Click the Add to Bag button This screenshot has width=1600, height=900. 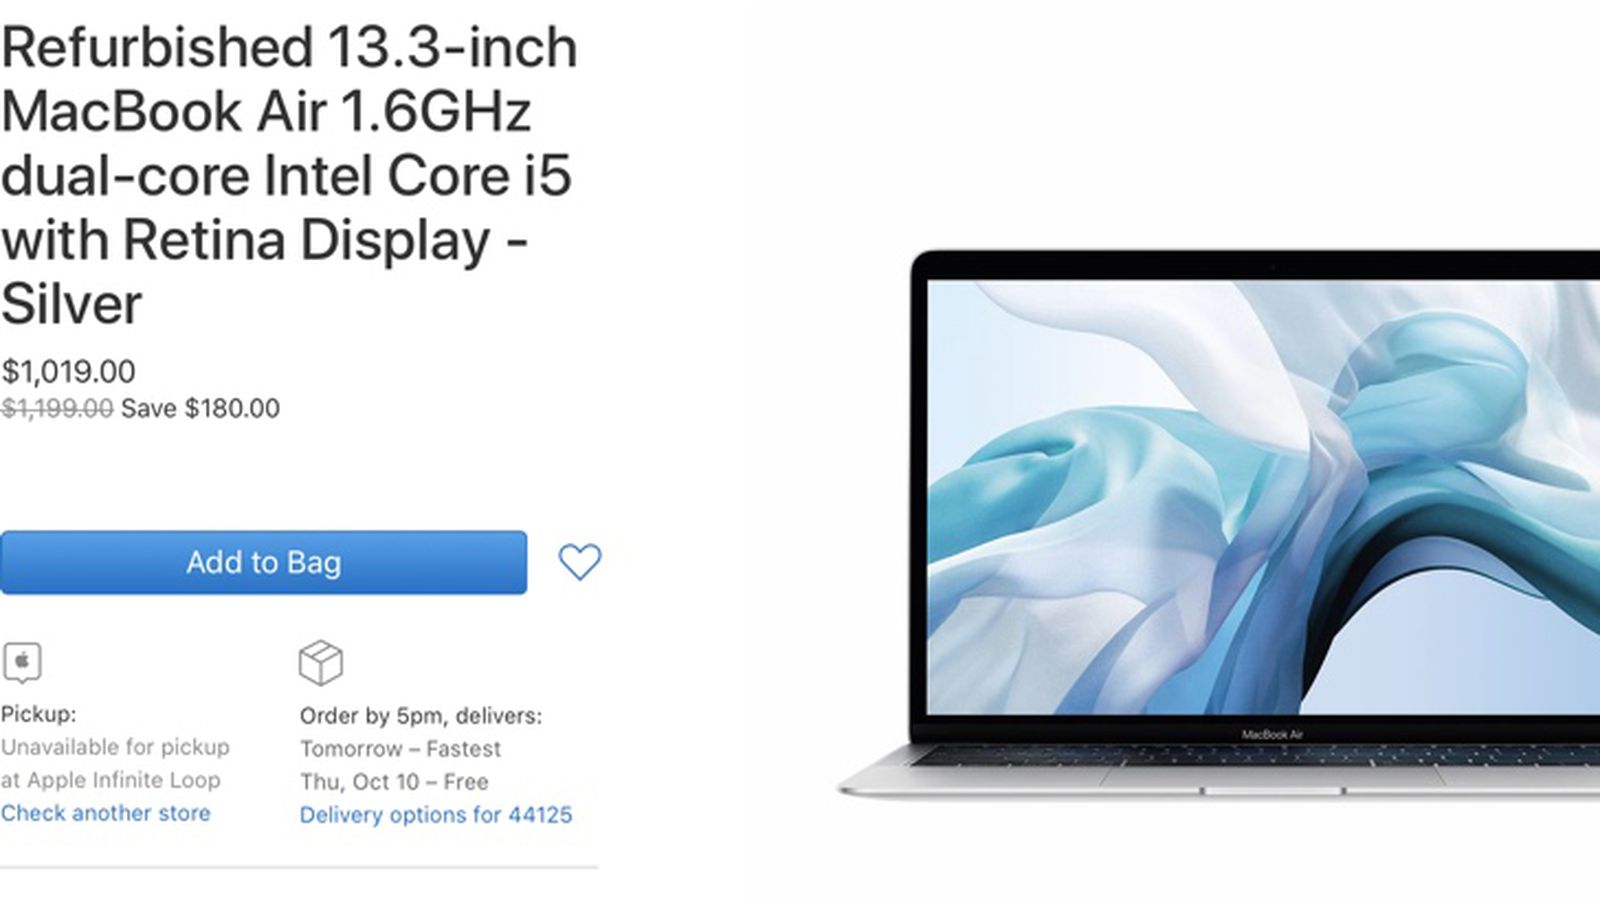tap(263, 562)
